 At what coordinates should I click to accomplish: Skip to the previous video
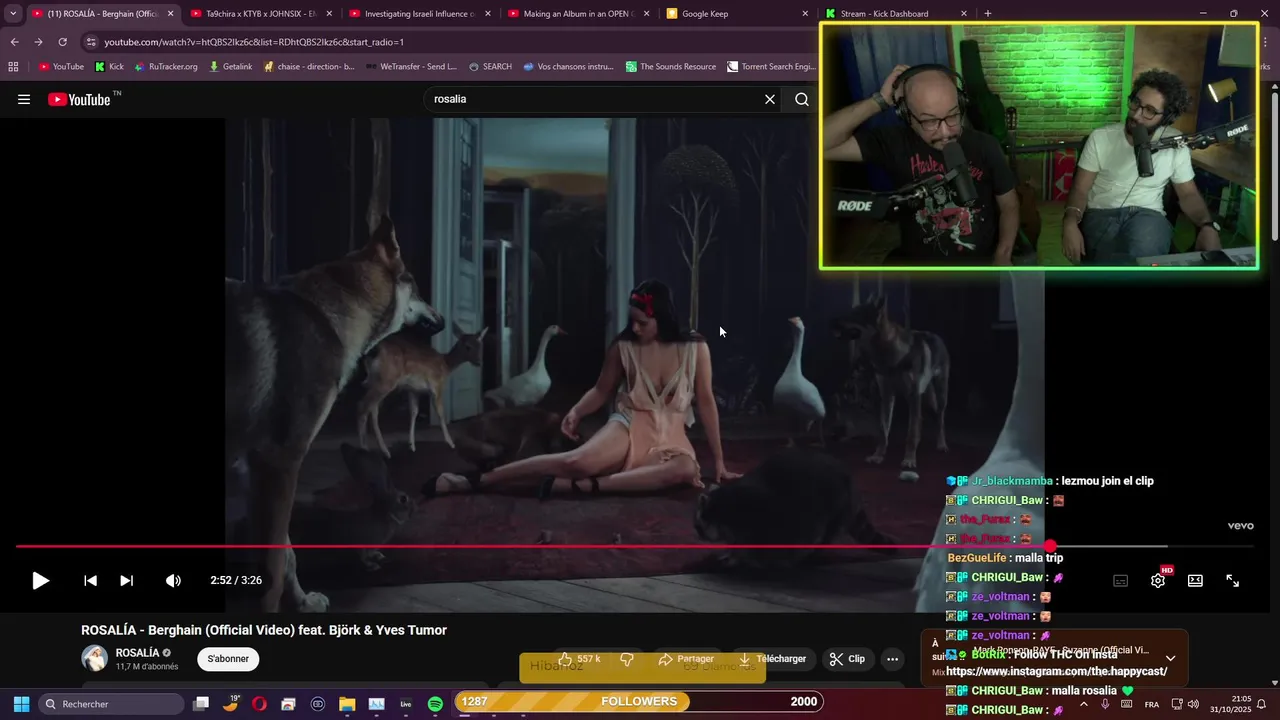(x=90, y=580)
